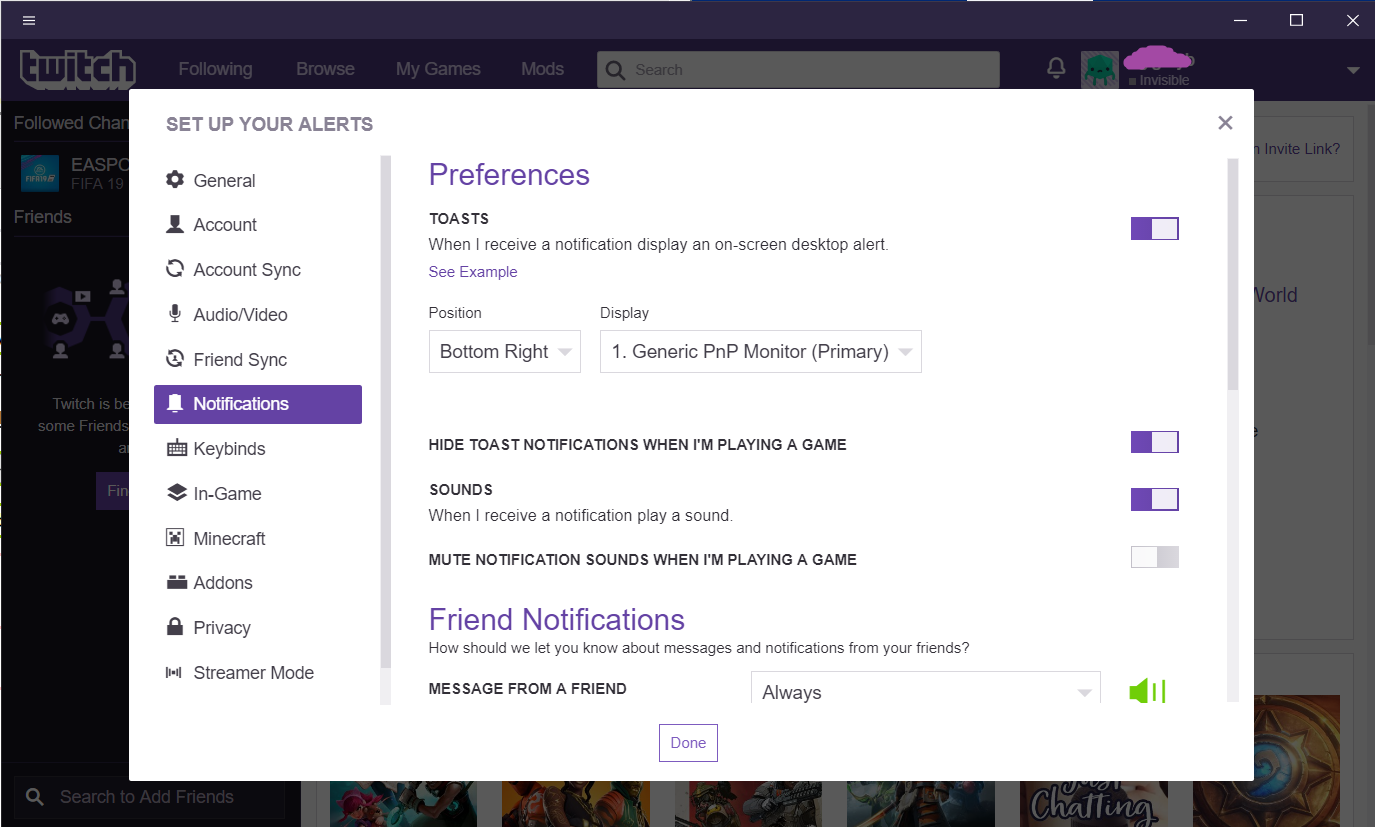Go to the Following page
Viewport: 1375px width, 827px height.
tap(215, 69)
